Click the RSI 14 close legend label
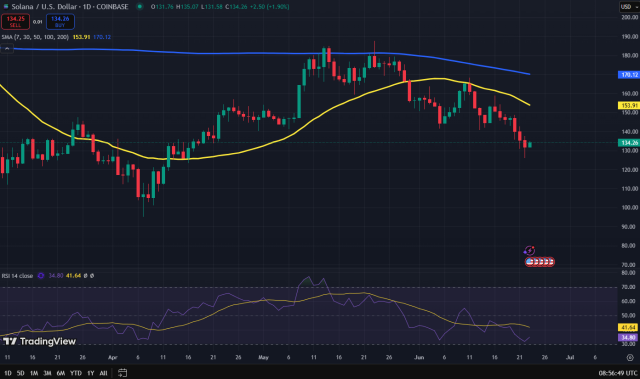Viewport: 640px width, 379px height. [x=17, y=276]
